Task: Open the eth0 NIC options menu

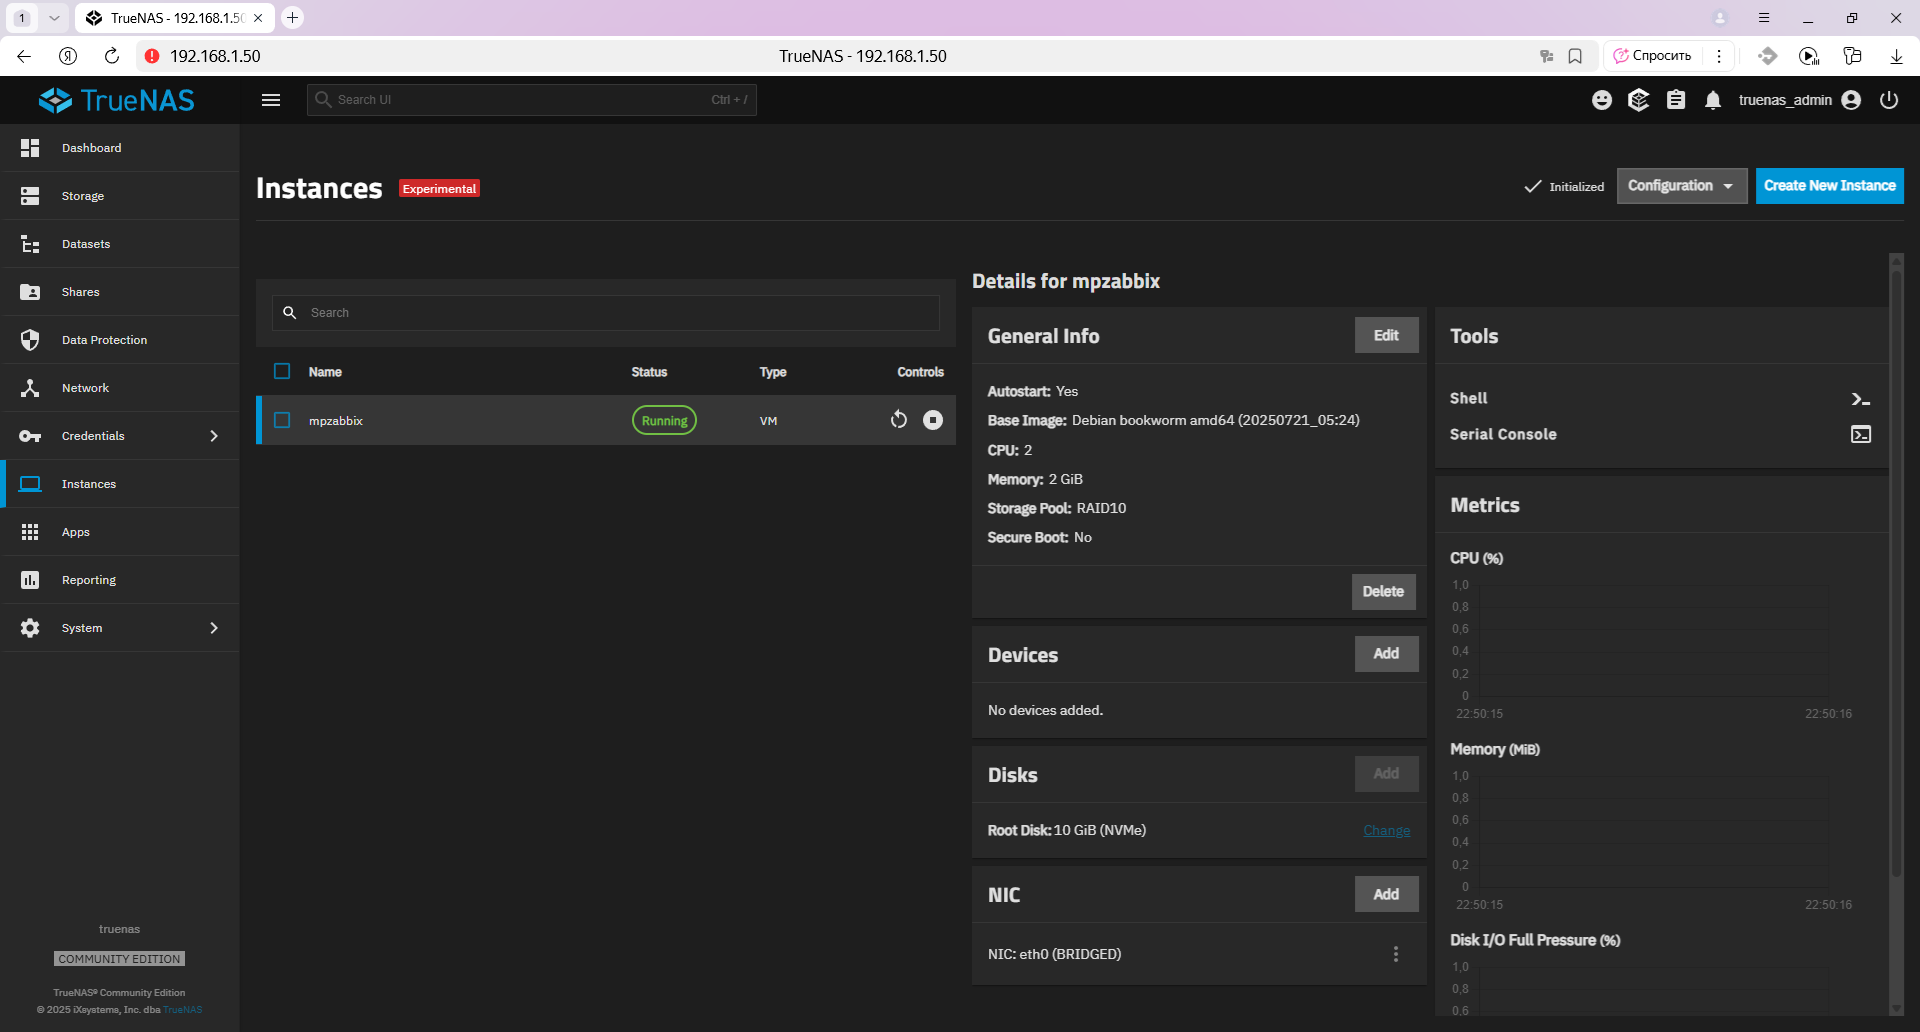Action: 1396,955
